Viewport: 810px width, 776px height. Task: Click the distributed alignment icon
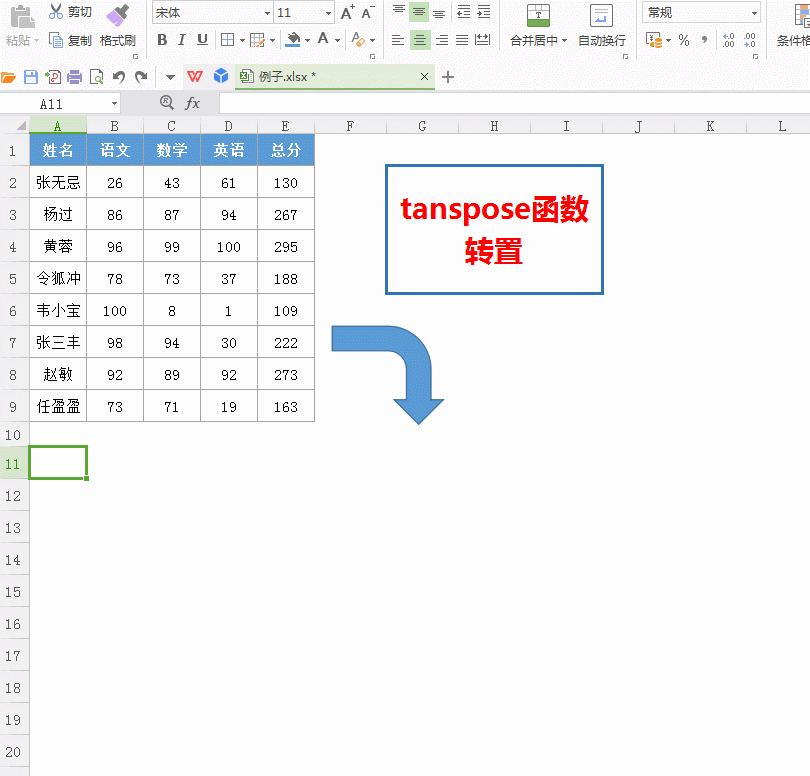[x=482, y=40]
